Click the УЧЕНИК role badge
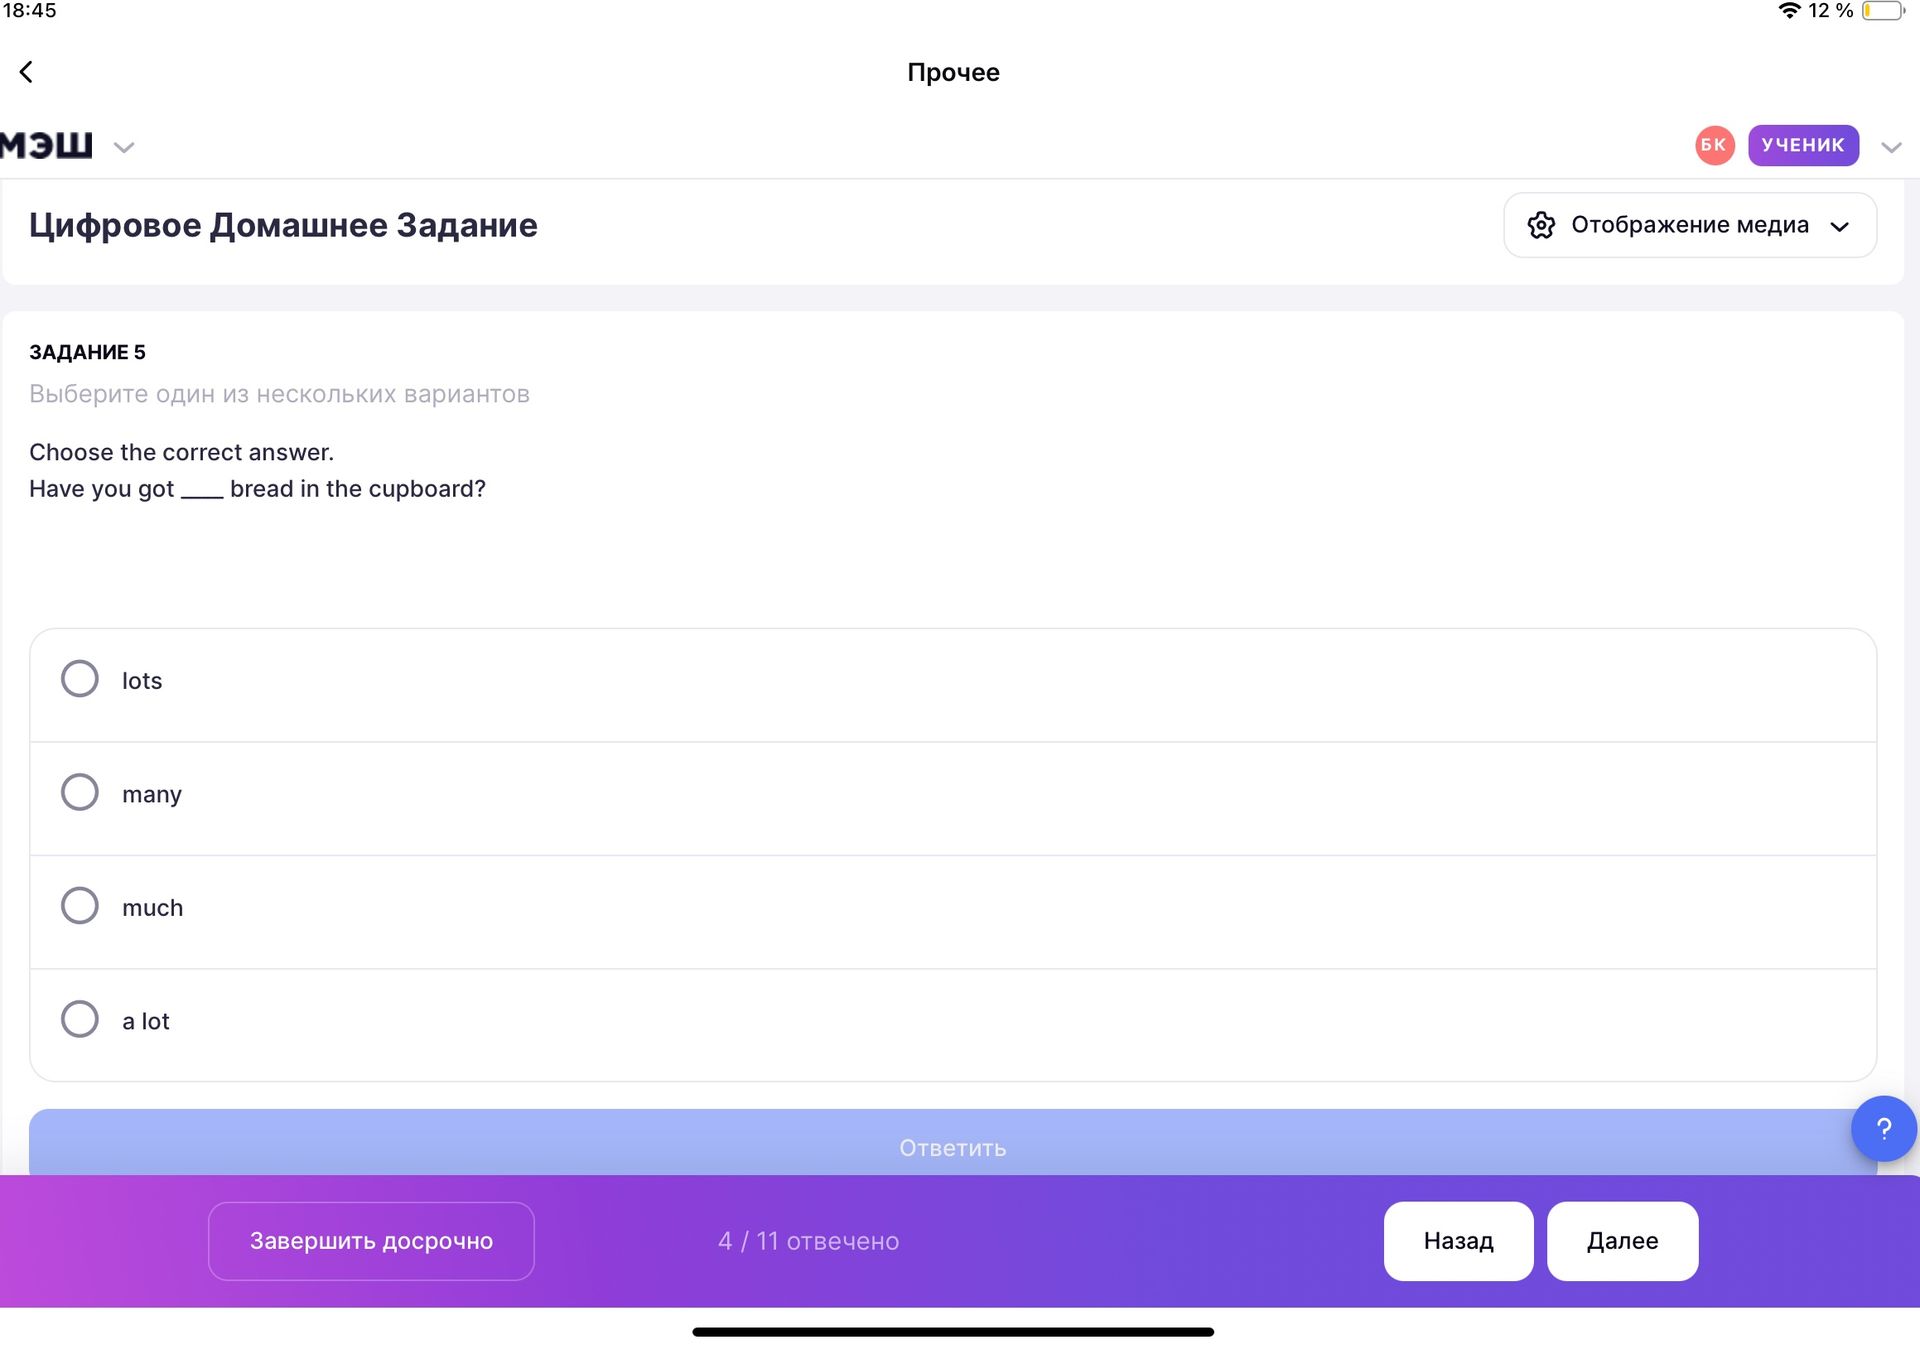The image size is (1920, 1348). (1803, 145)
